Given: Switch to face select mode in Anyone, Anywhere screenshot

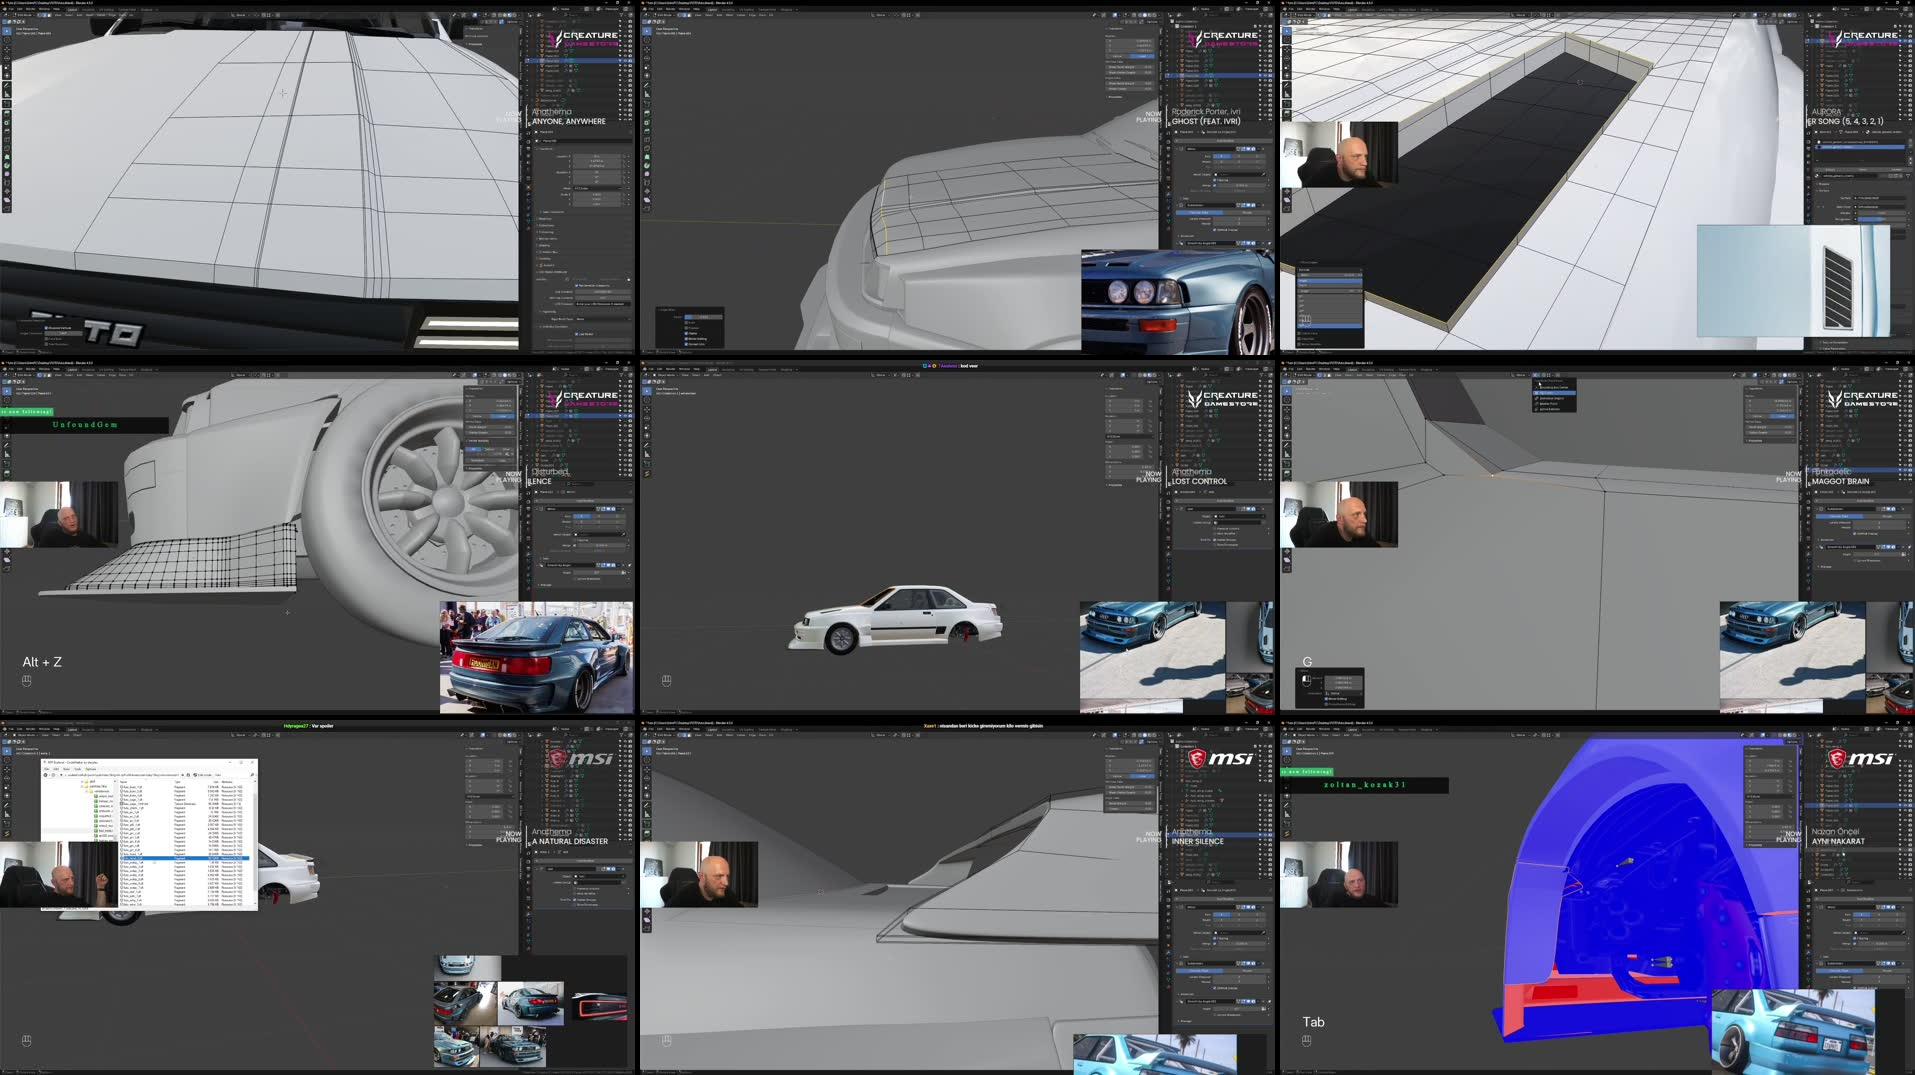Looking at the screenshot, I should point(49,15).
